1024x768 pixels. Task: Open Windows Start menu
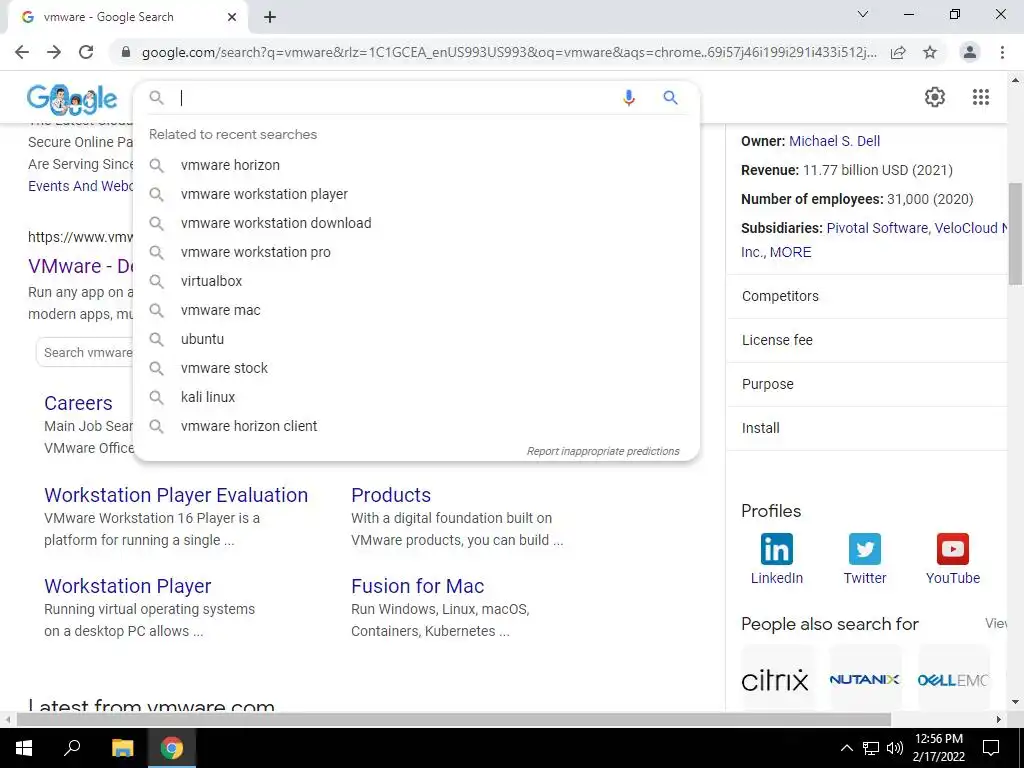pyautogui.click(x=24, y=748)
